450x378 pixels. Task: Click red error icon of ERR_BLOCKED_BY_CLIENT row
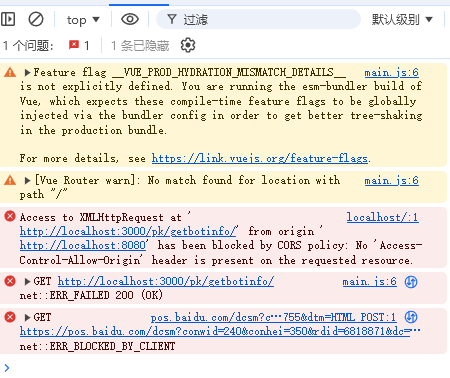pyautogui.click(x=10, y=317)
